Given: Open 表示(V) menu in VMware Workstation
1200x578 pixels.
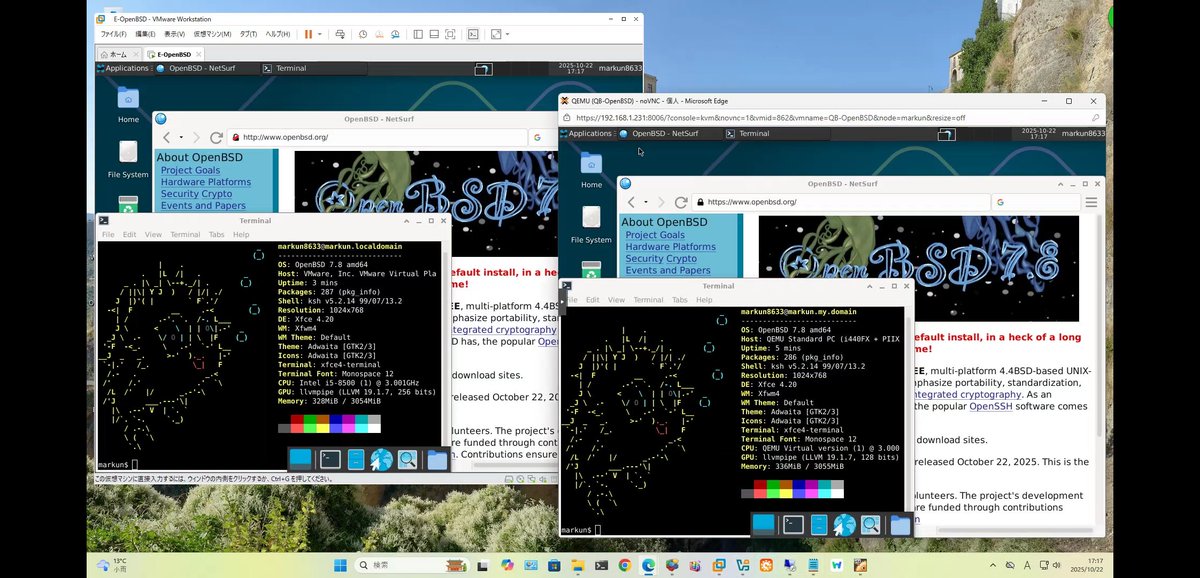Looking at the screenshot, I should (174, 34).
